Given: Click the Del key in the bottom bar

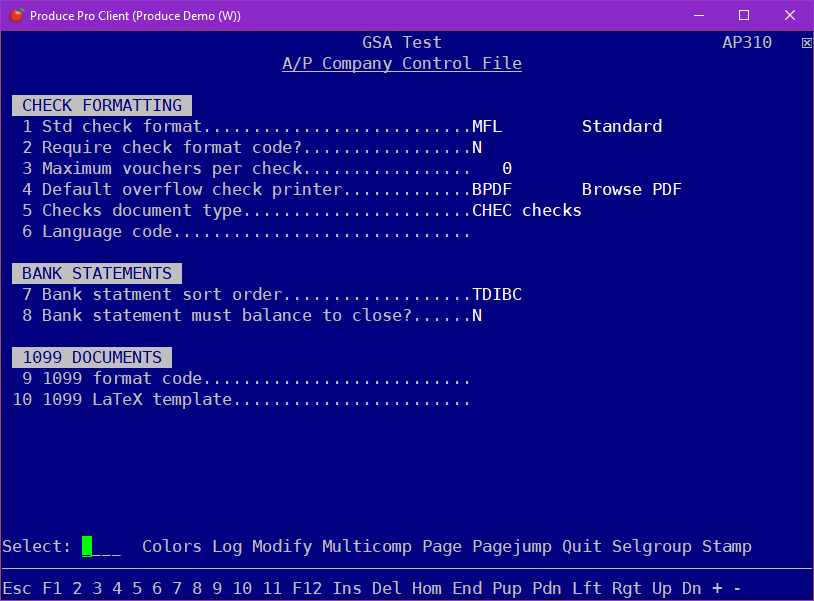Looking at the screenshot, I should coord(387,589).
